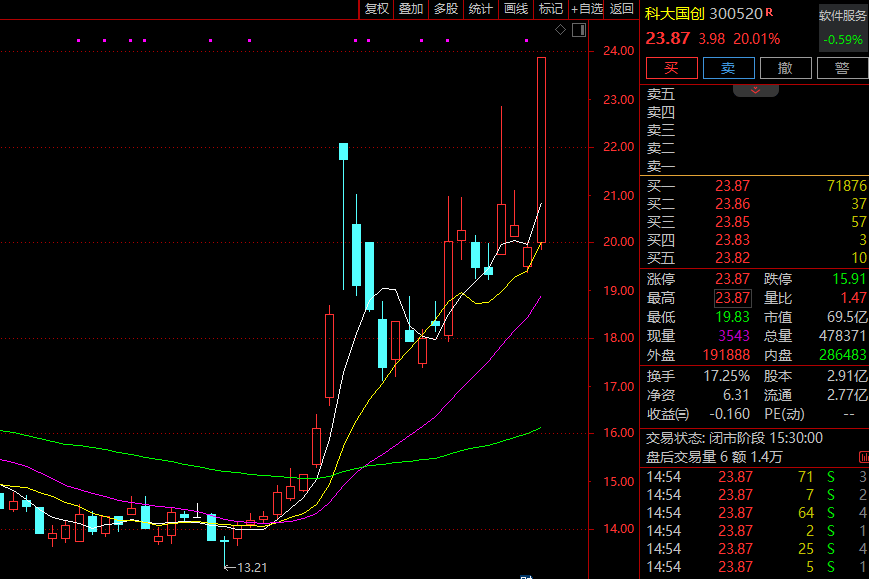Click the 警 price alert button

coord(841,68)
